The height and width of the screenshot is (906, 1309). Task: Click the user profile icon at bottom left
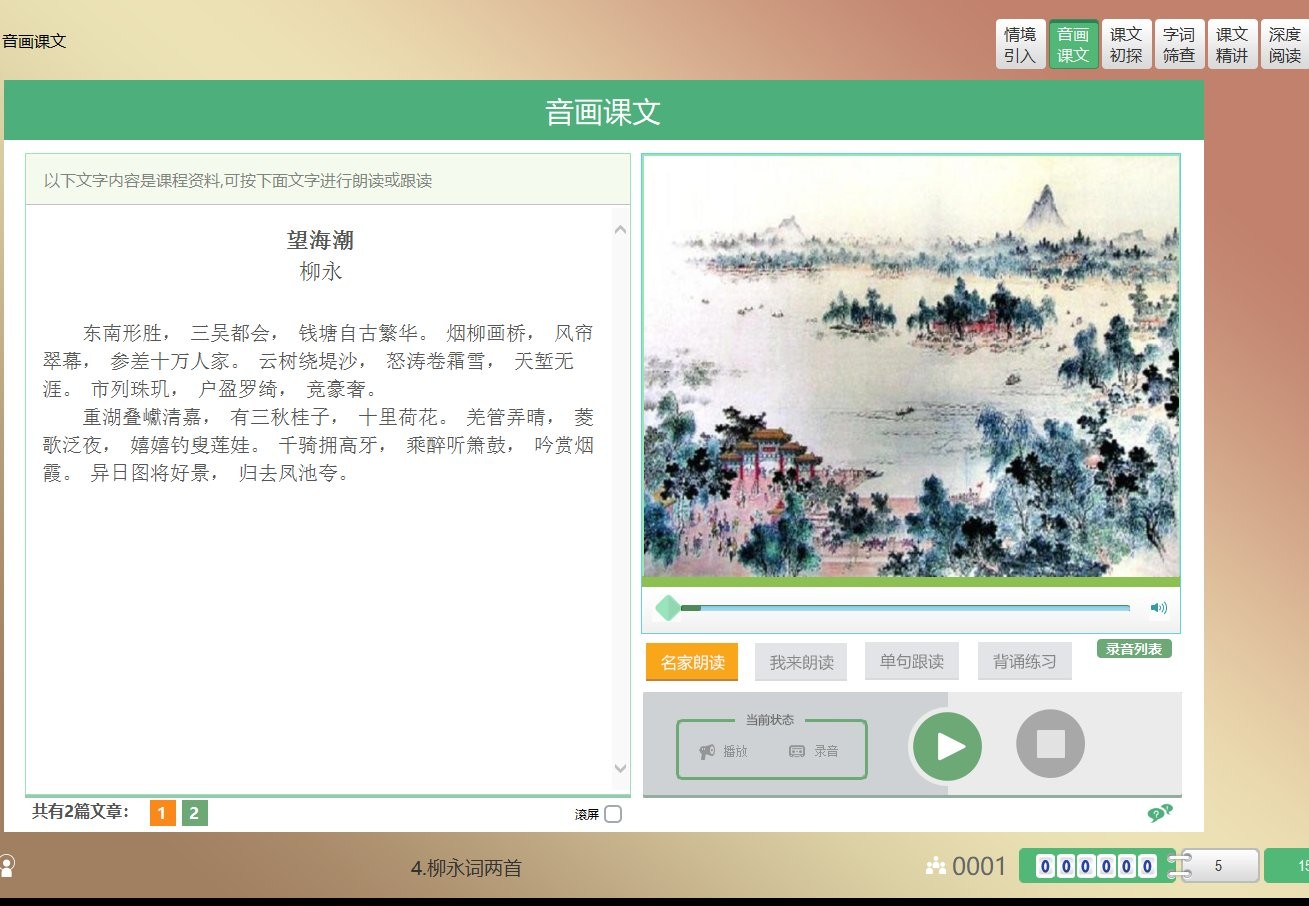[6, 866]
